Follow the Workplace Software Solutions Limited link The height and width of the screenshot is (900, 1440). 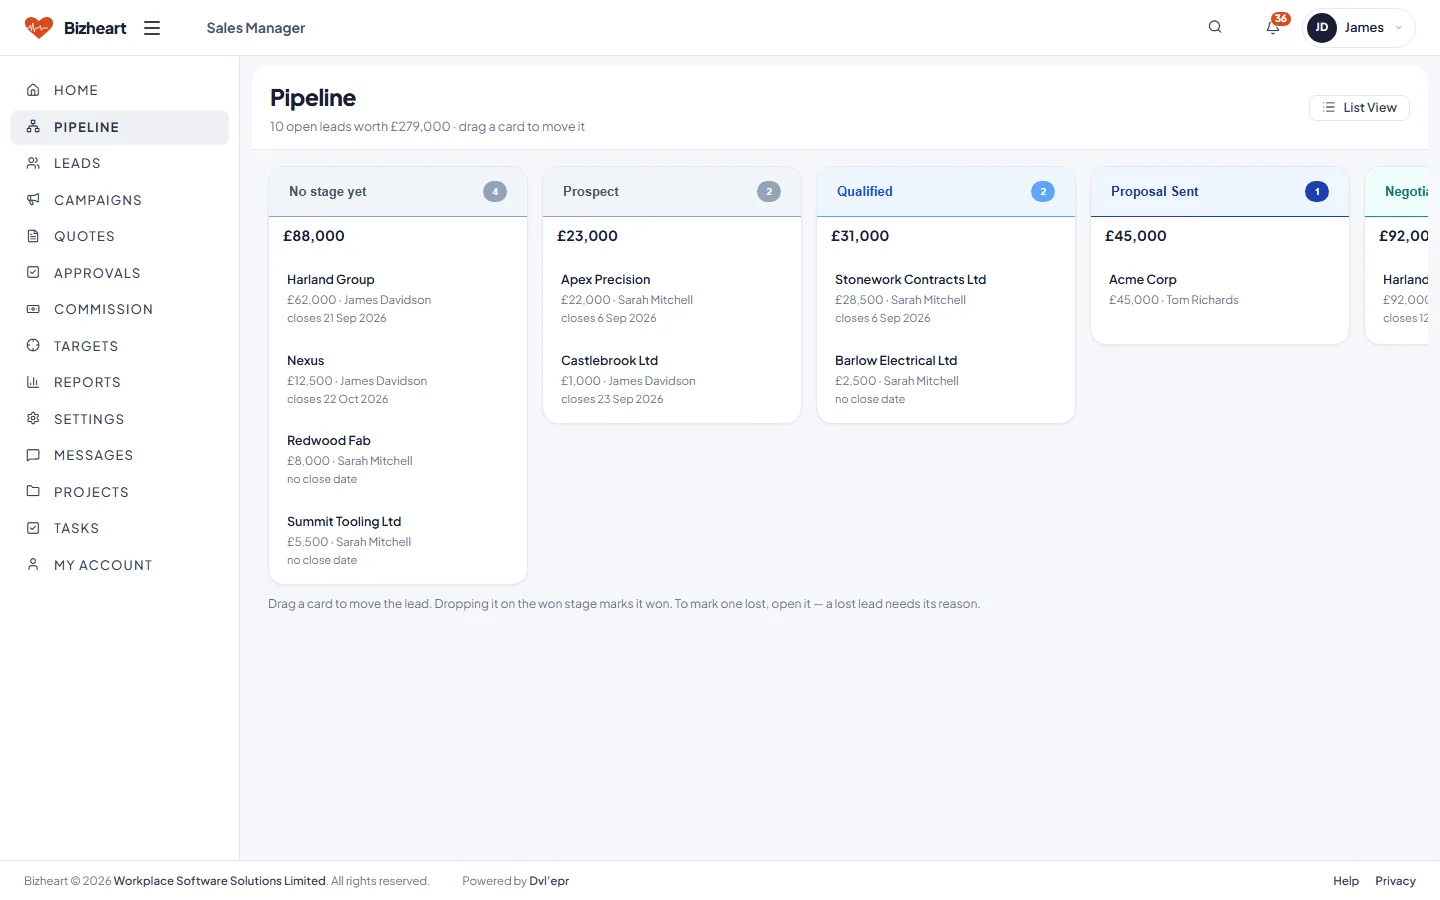click(220, 881)
